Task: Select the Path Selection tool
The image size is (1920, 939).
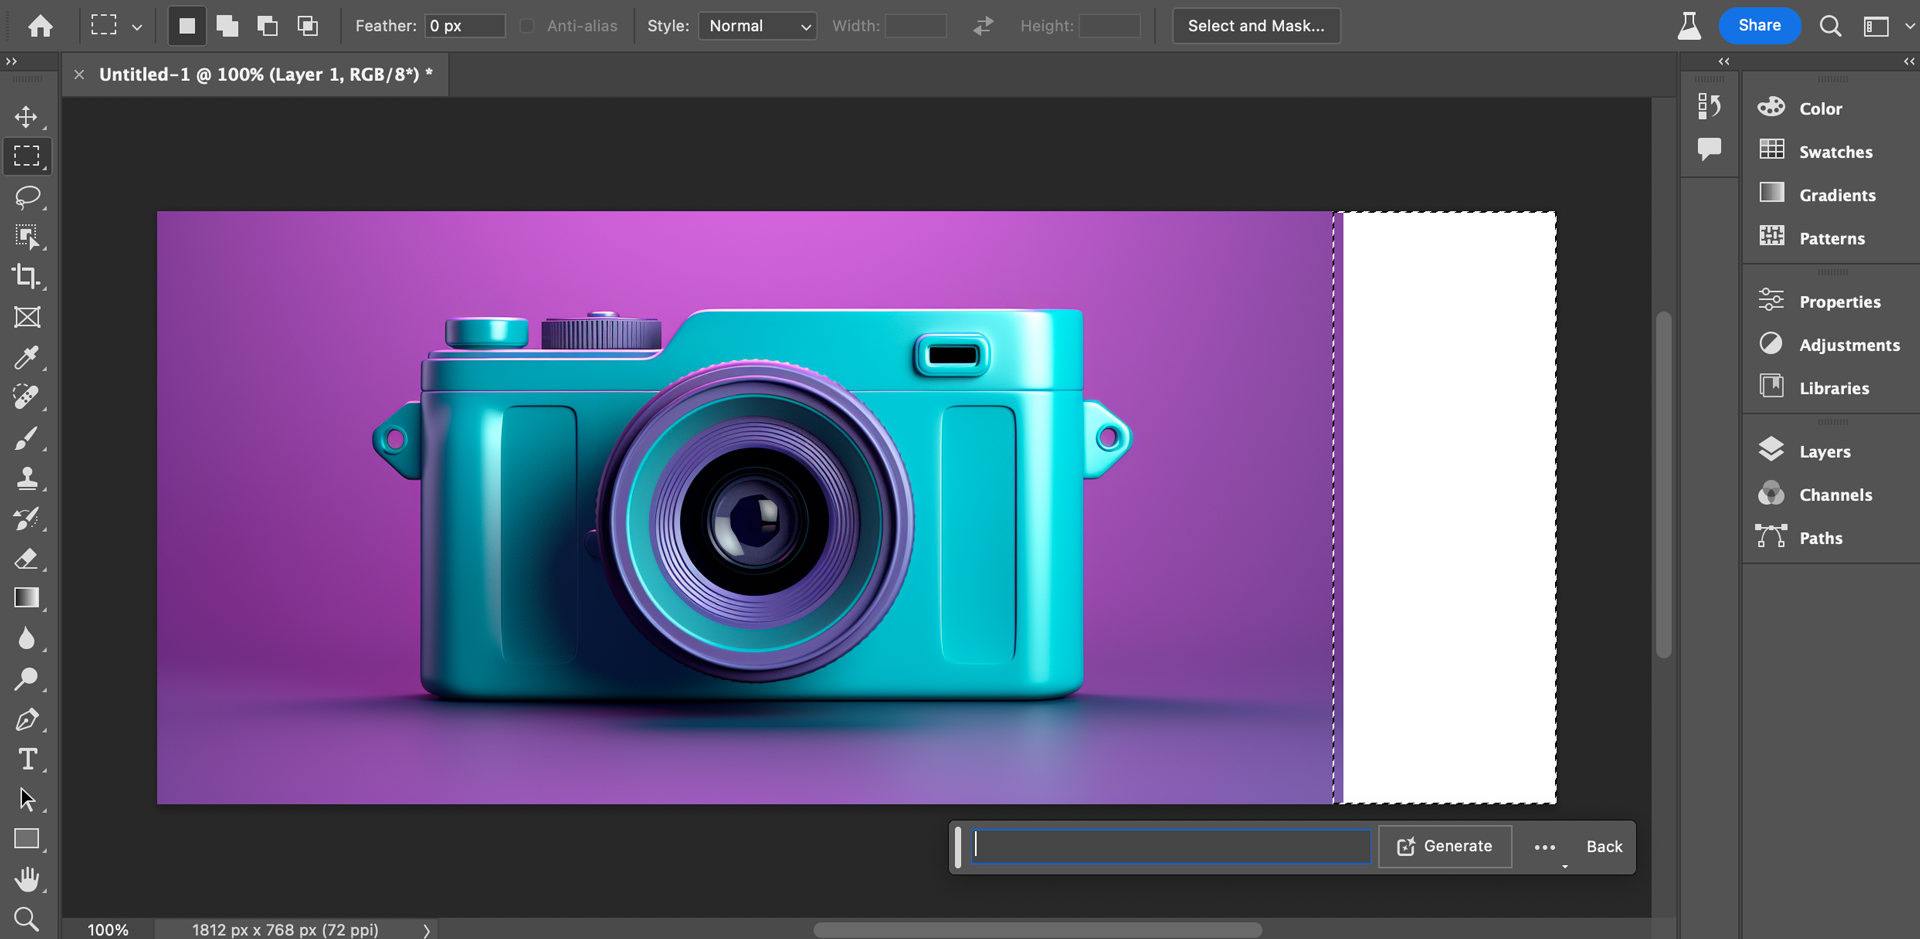Action: 27,799
